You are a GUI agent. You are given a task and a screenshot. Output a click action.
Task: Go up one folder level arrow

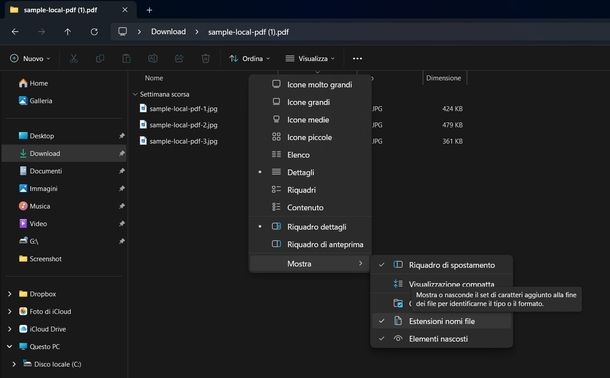click(68, 32)
